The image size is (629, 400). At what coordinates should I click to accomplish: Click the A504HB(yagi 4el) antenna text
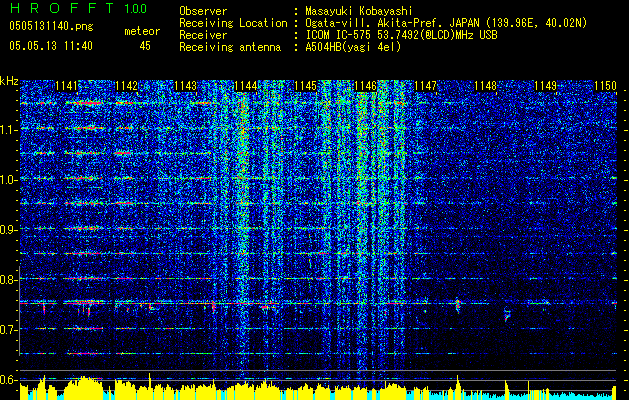click(x=353, y=47)
